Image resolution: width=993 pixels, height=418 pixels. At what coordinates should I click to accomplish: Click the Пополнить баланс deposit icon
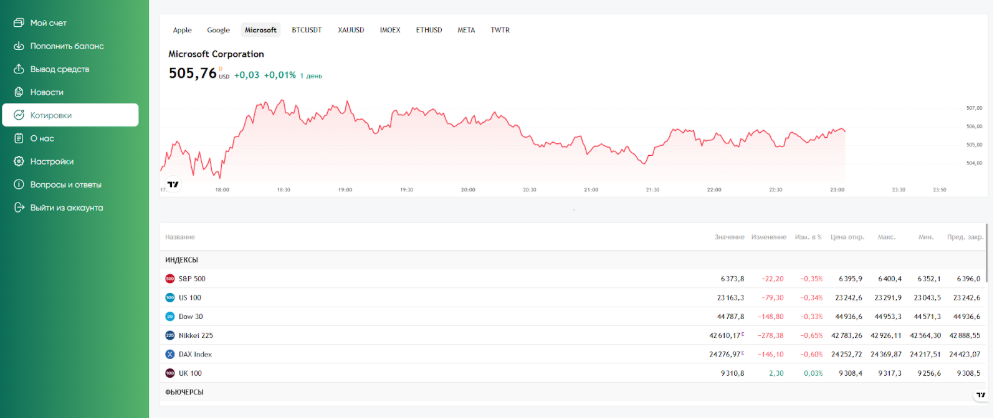18,46
